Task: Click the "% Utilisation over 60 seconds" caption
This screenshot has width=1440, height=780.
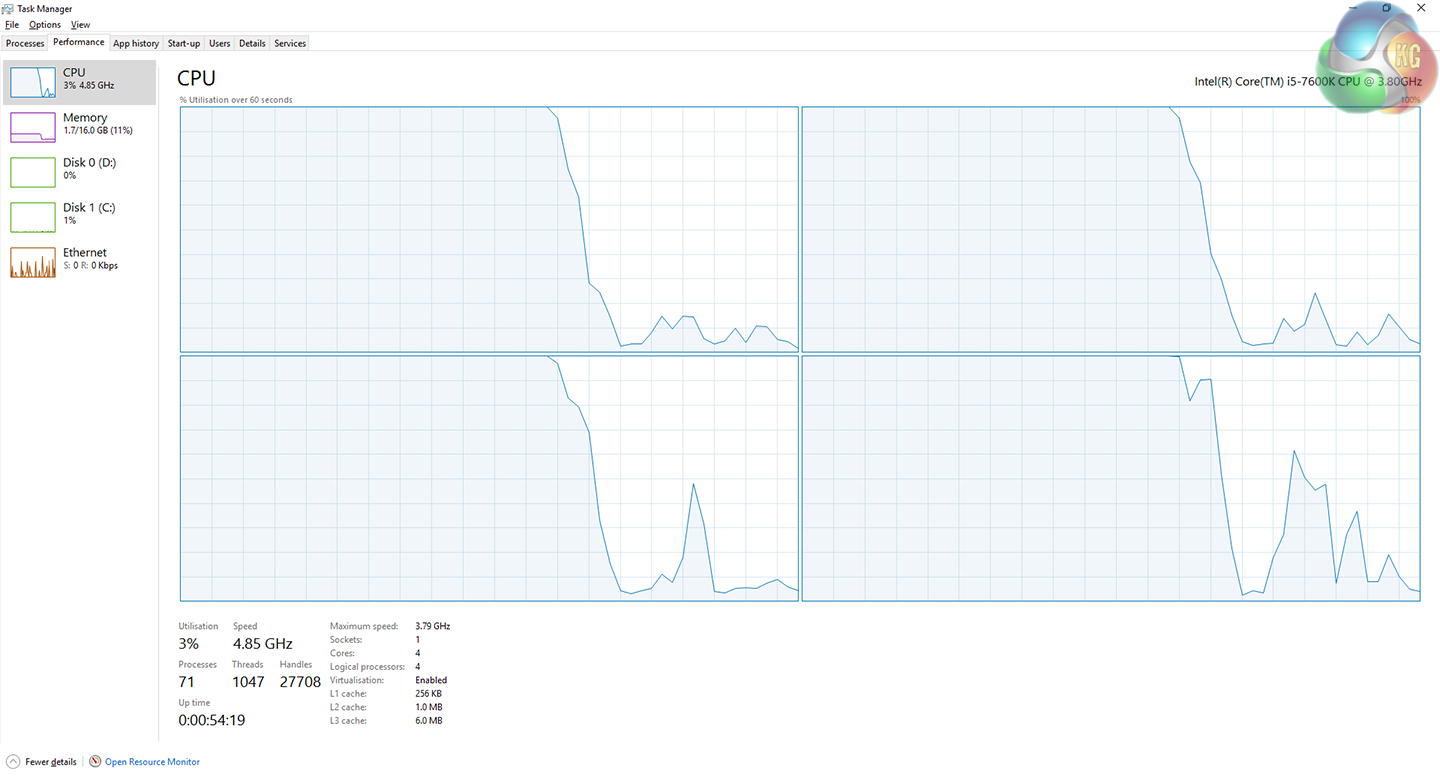Action: pyautogui.click(x=236, y=100)
